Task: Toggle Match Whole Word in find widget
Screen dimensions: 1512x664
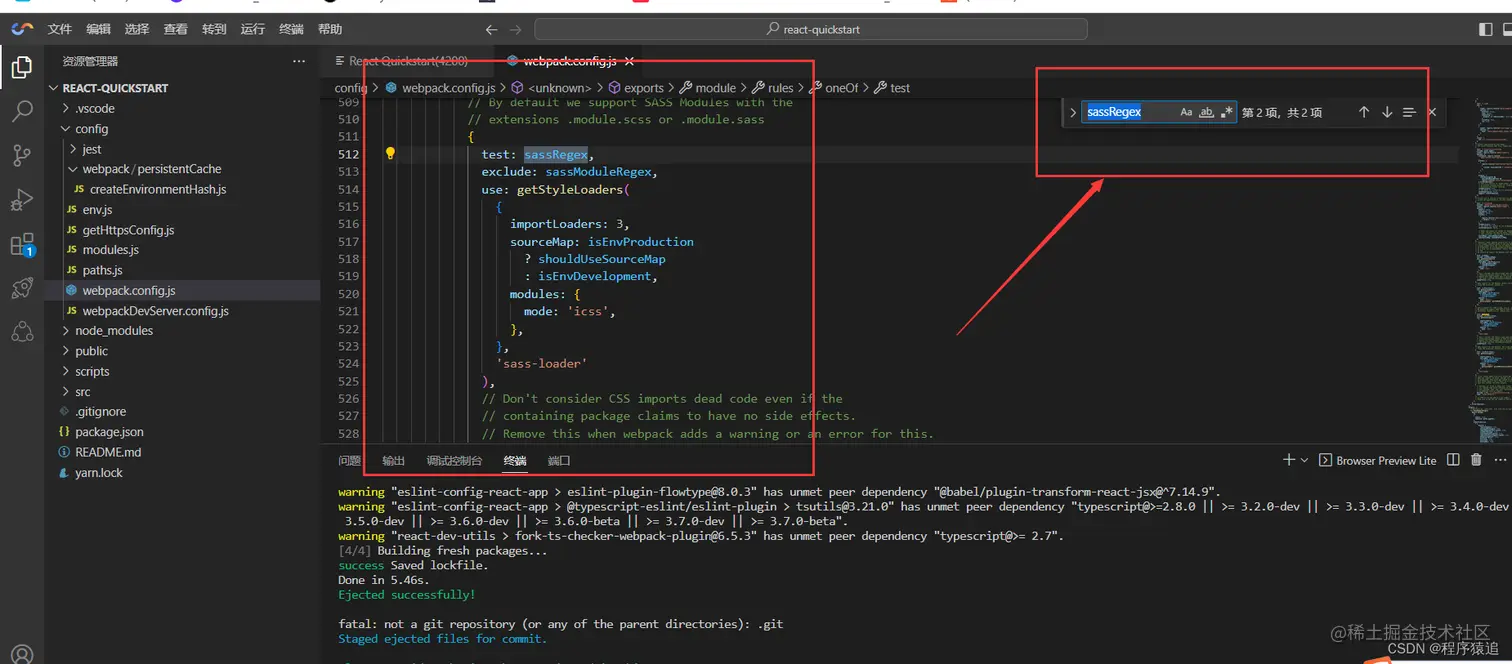Action: (x=1207, y=112)
